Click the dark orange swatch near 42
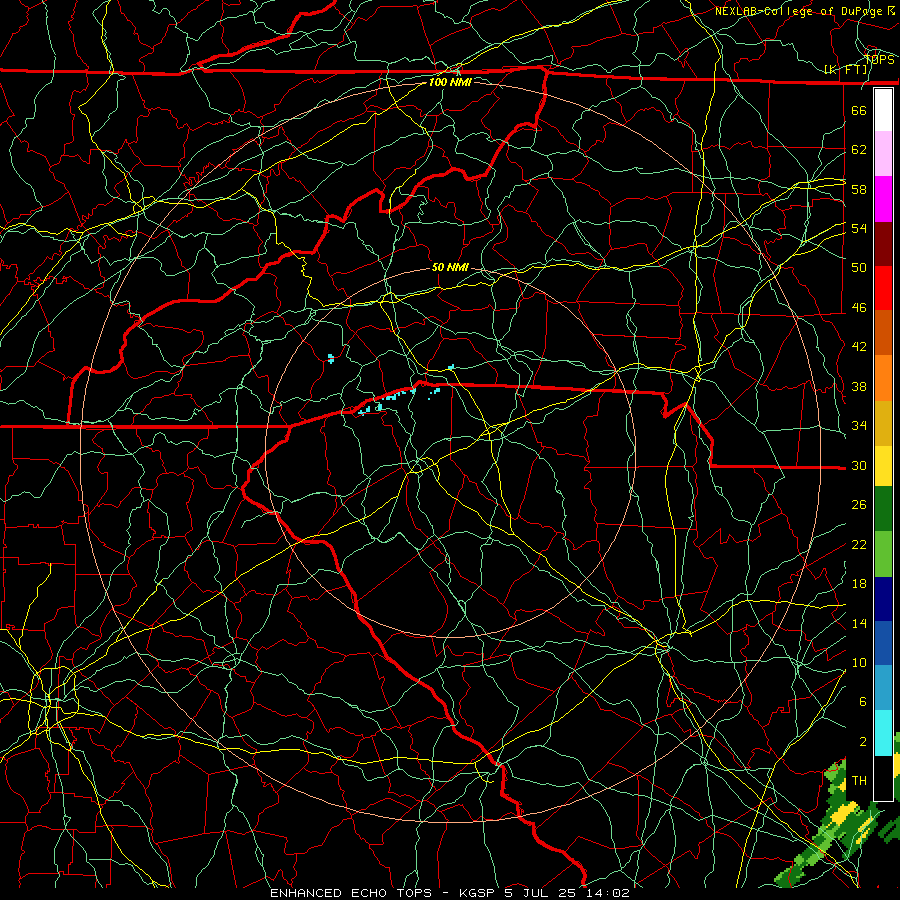The width and height of the screenshot is (900, 900). 883,332
